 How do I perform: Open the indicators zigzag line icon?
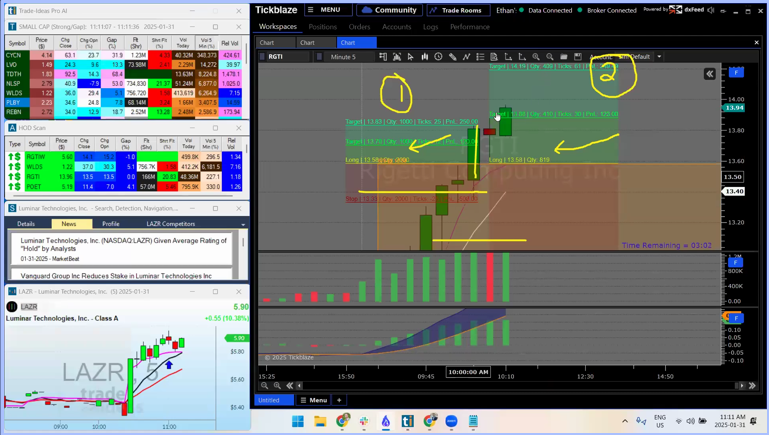(x=466, y=57)
